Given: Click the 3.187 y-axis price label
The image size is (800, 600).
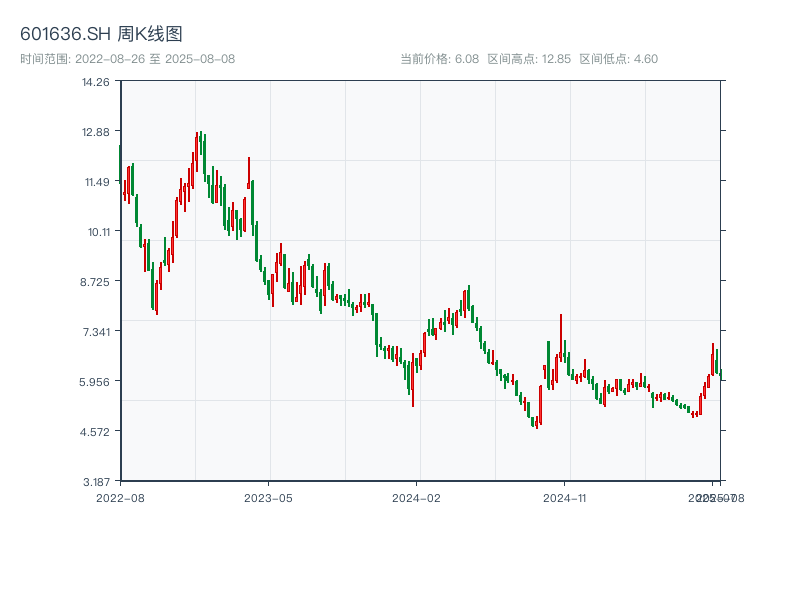Looking at the screenshot, I should (x=96, y=482).
